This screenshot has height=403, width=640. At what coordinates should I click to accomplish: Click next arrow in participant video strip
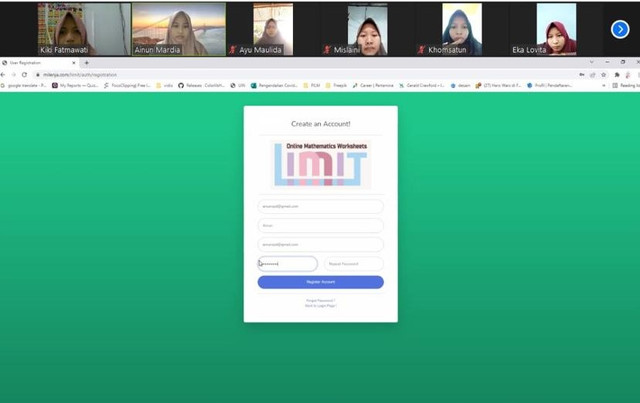point(619,30)
